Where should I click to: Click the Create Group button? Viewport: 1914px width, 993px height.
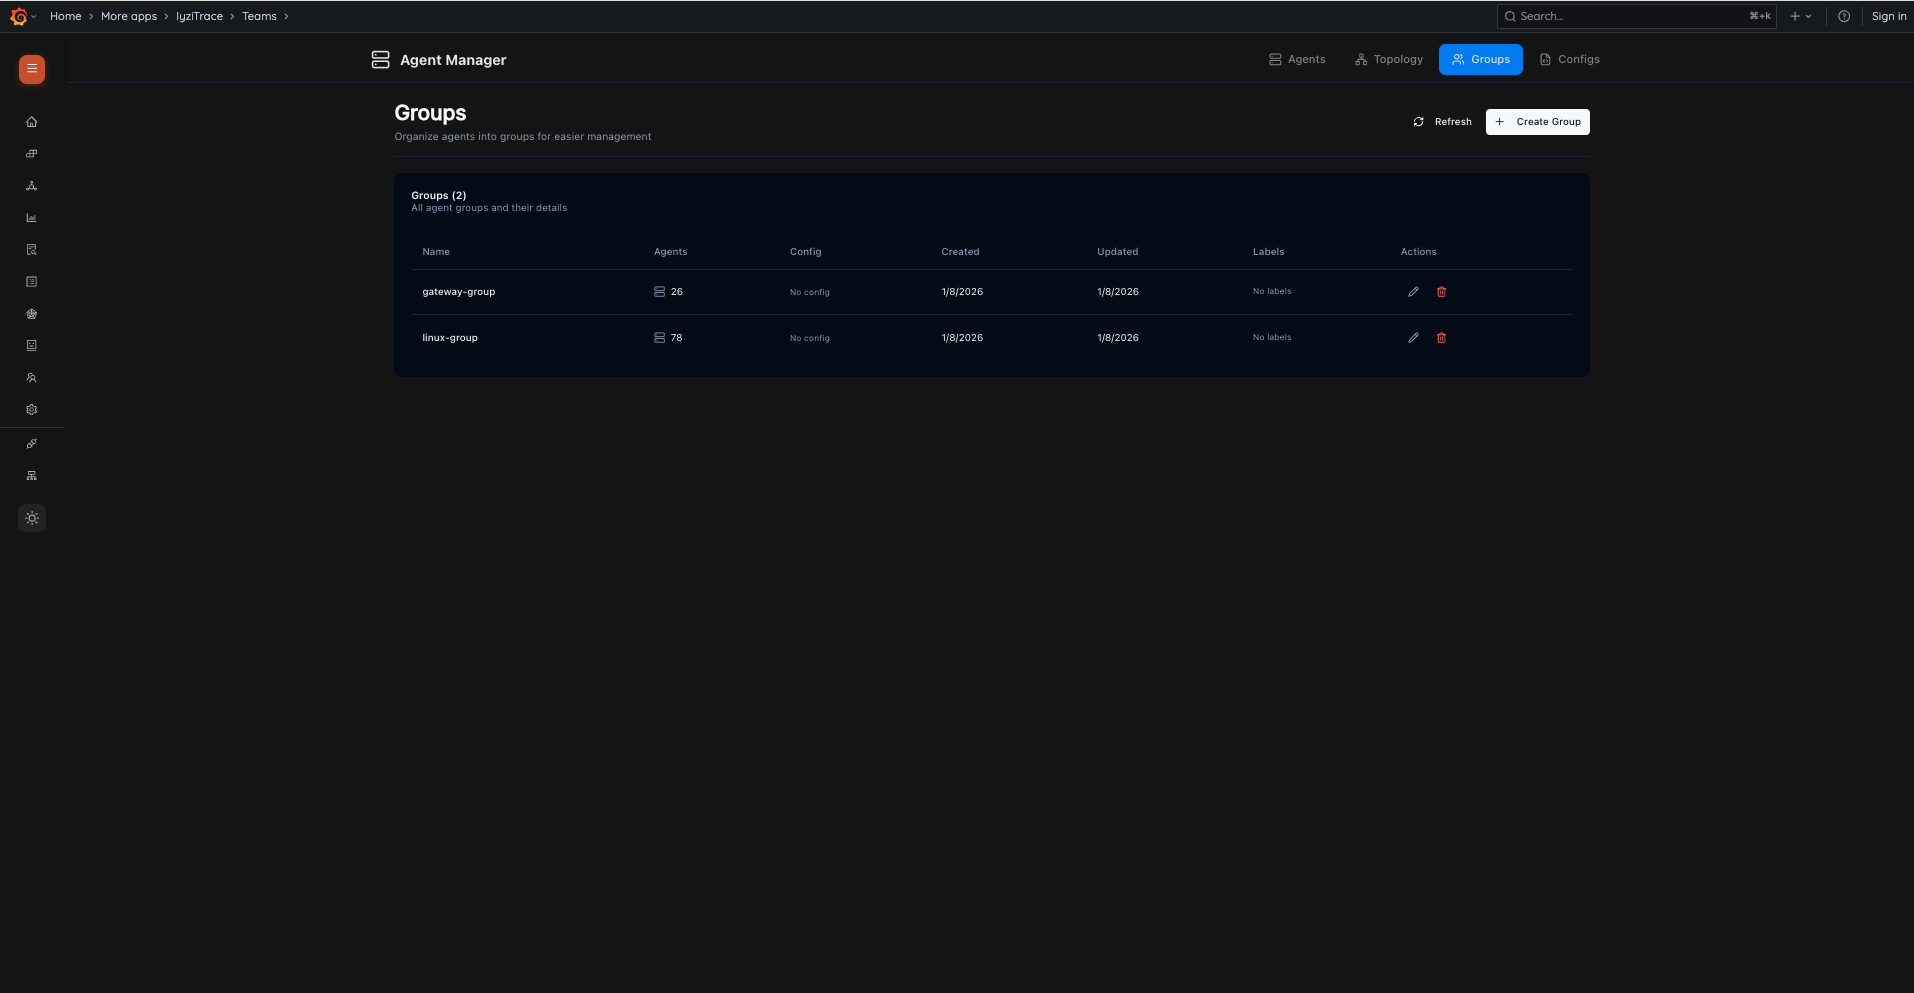[x=1538, y=122]
